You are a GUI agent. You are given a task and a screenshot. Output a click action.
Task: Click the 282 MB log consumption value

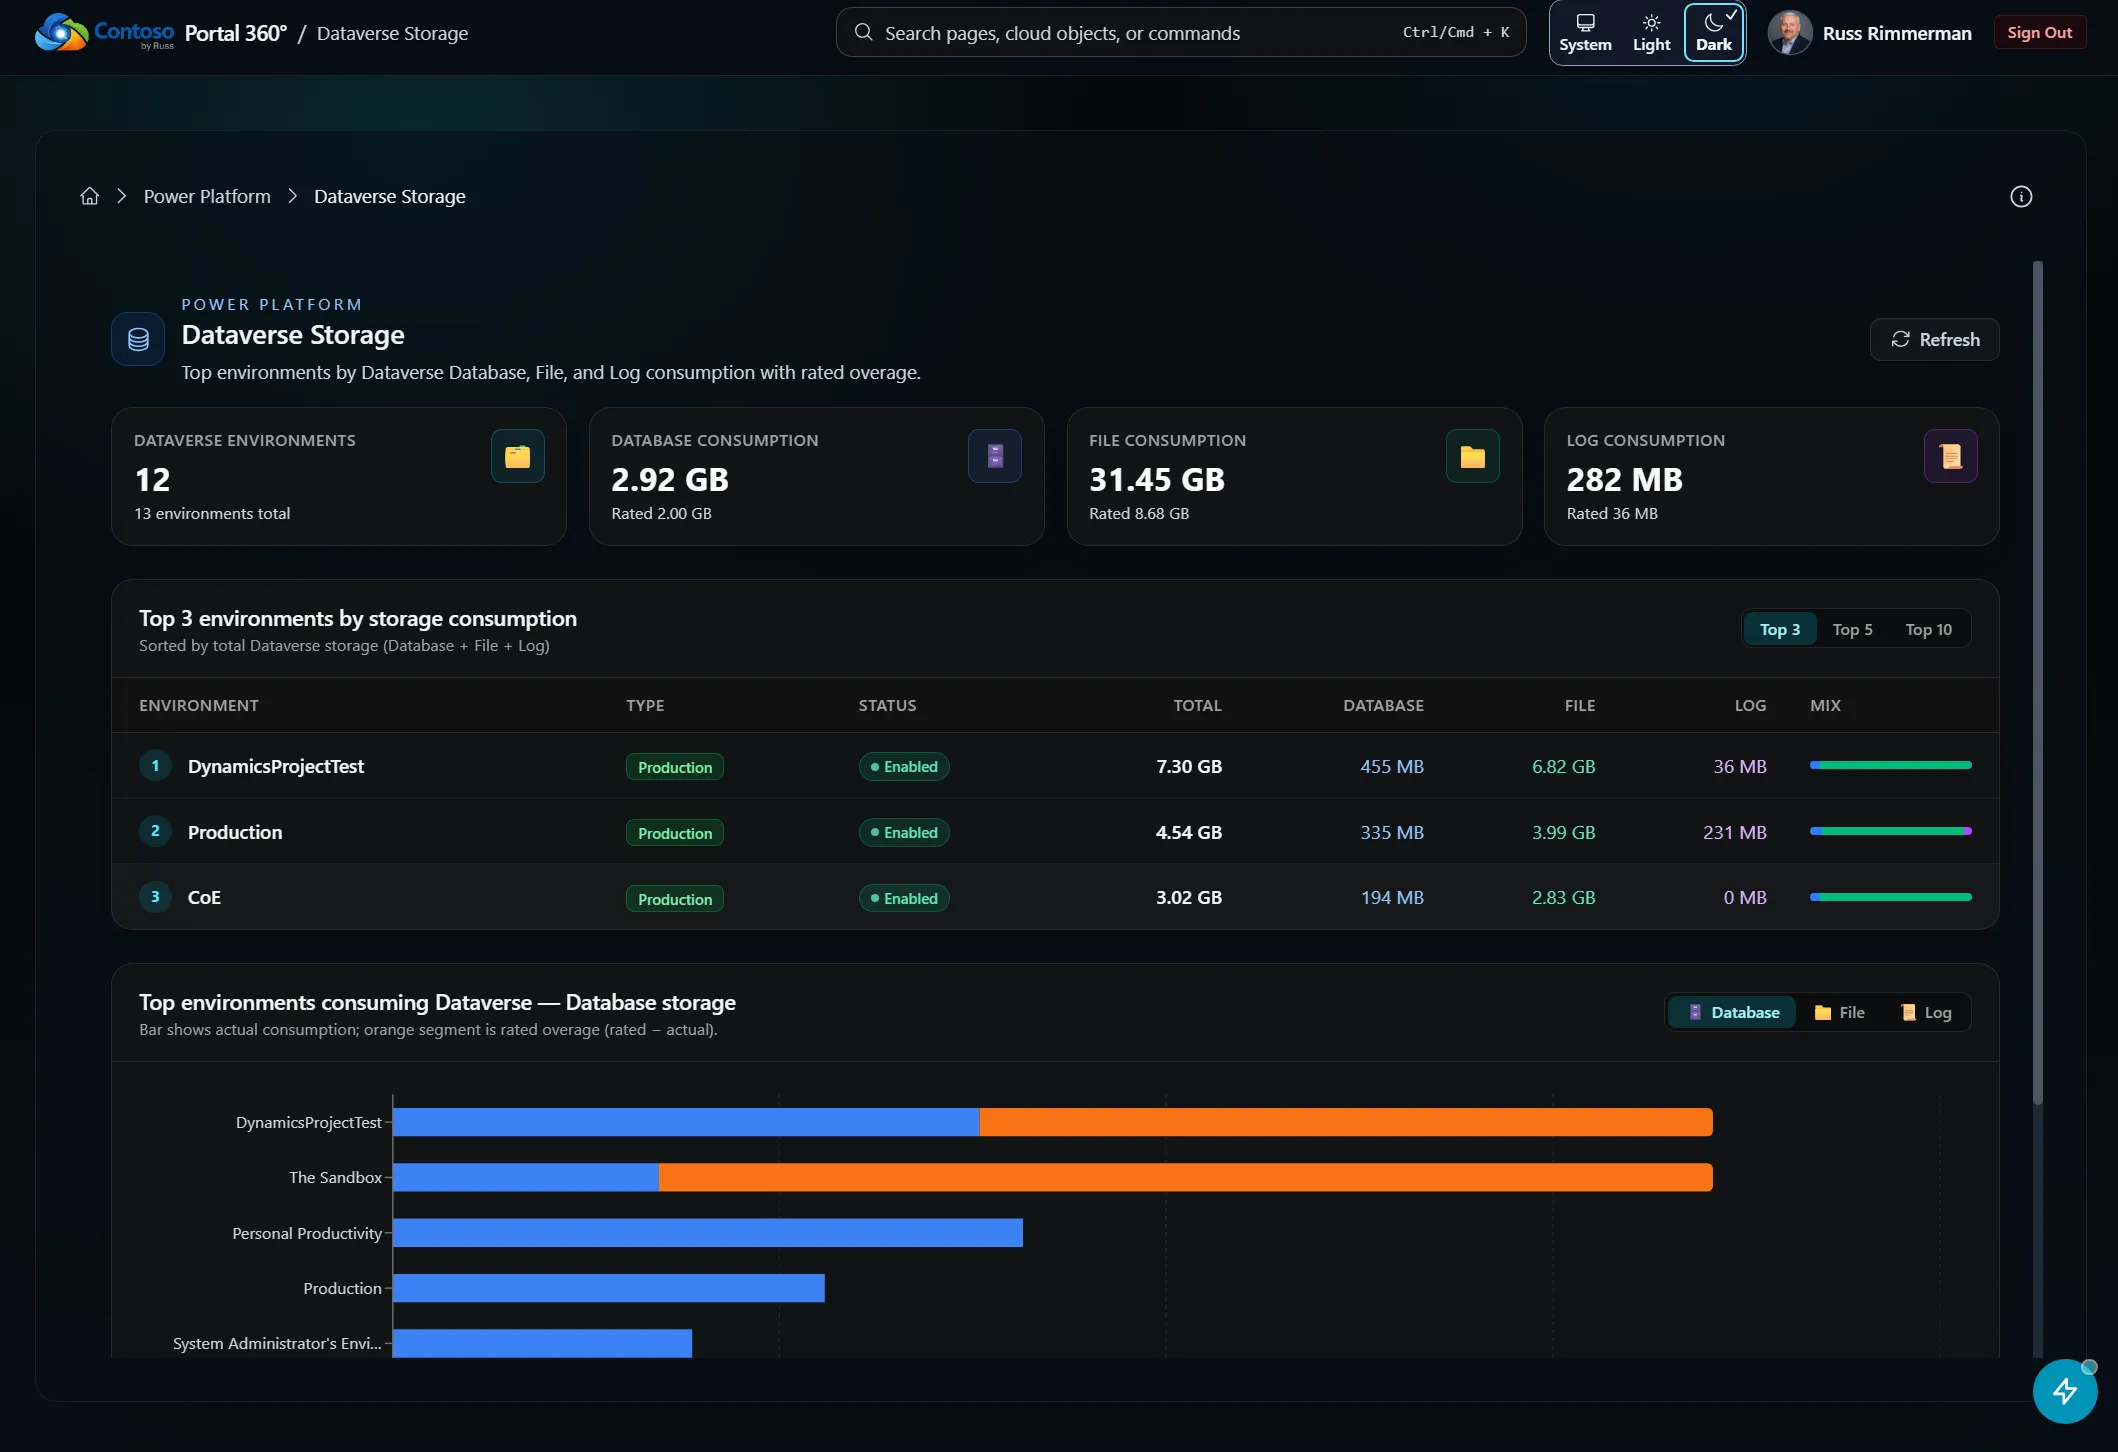coord(1625,480)
